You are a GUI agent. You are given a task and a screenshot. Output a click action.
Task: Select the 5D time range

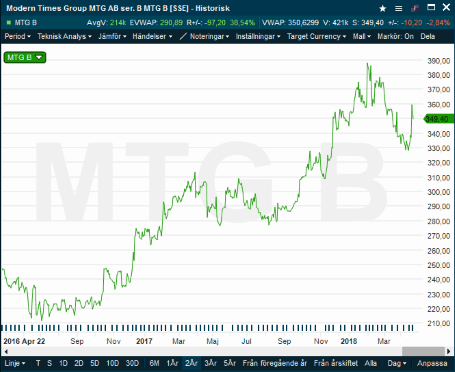95,363
